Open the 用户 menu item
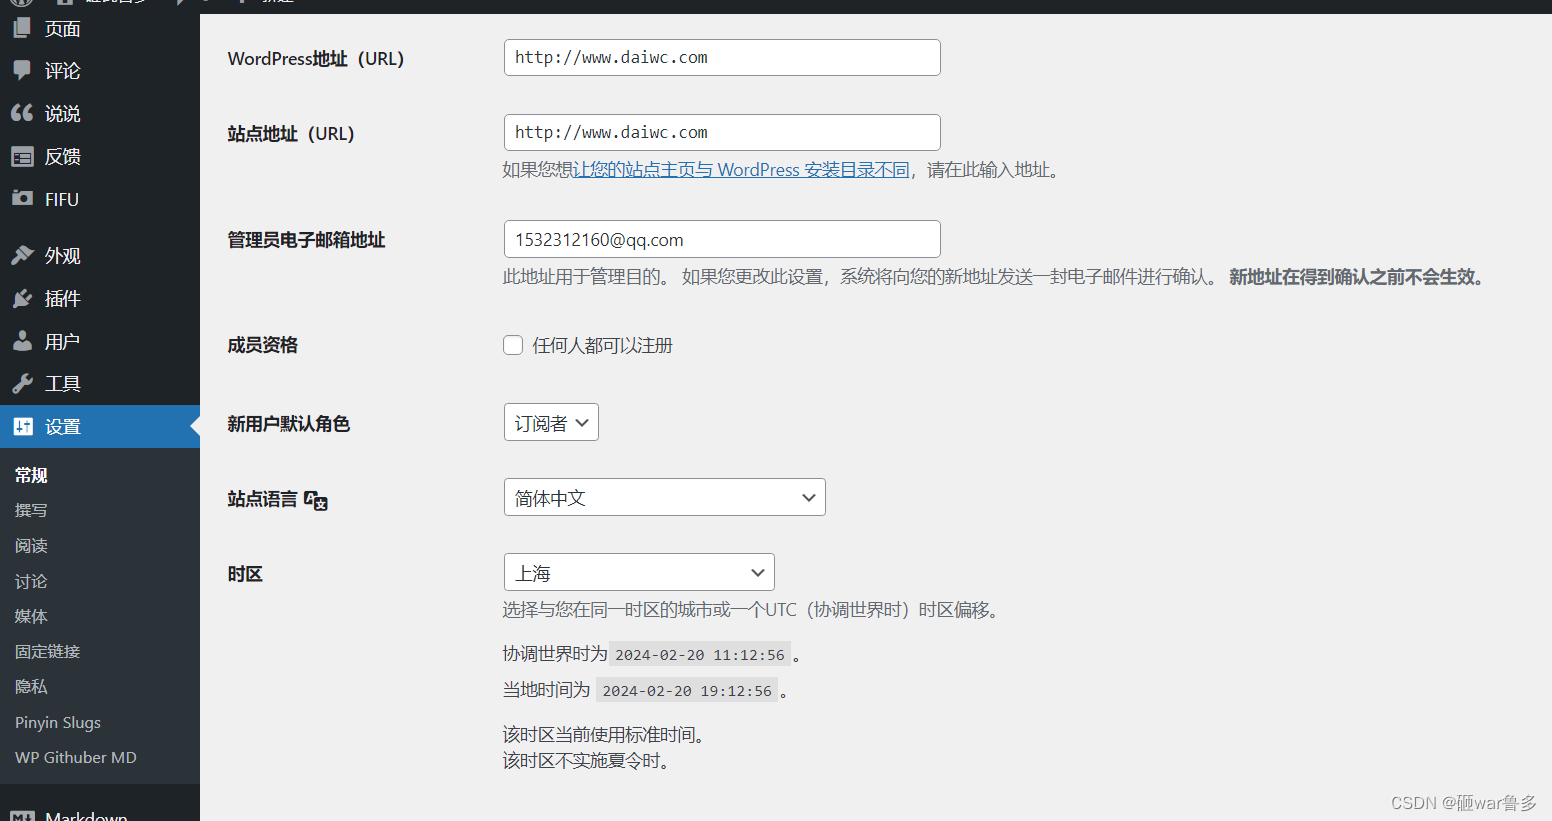1552x821 pixels. click(100, 341)
